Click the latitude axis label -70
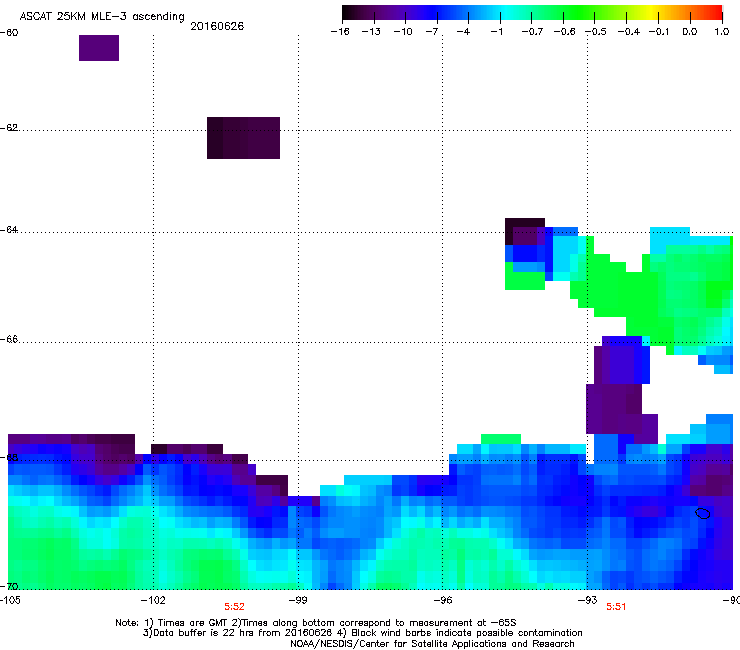 (x=9, y=586)
